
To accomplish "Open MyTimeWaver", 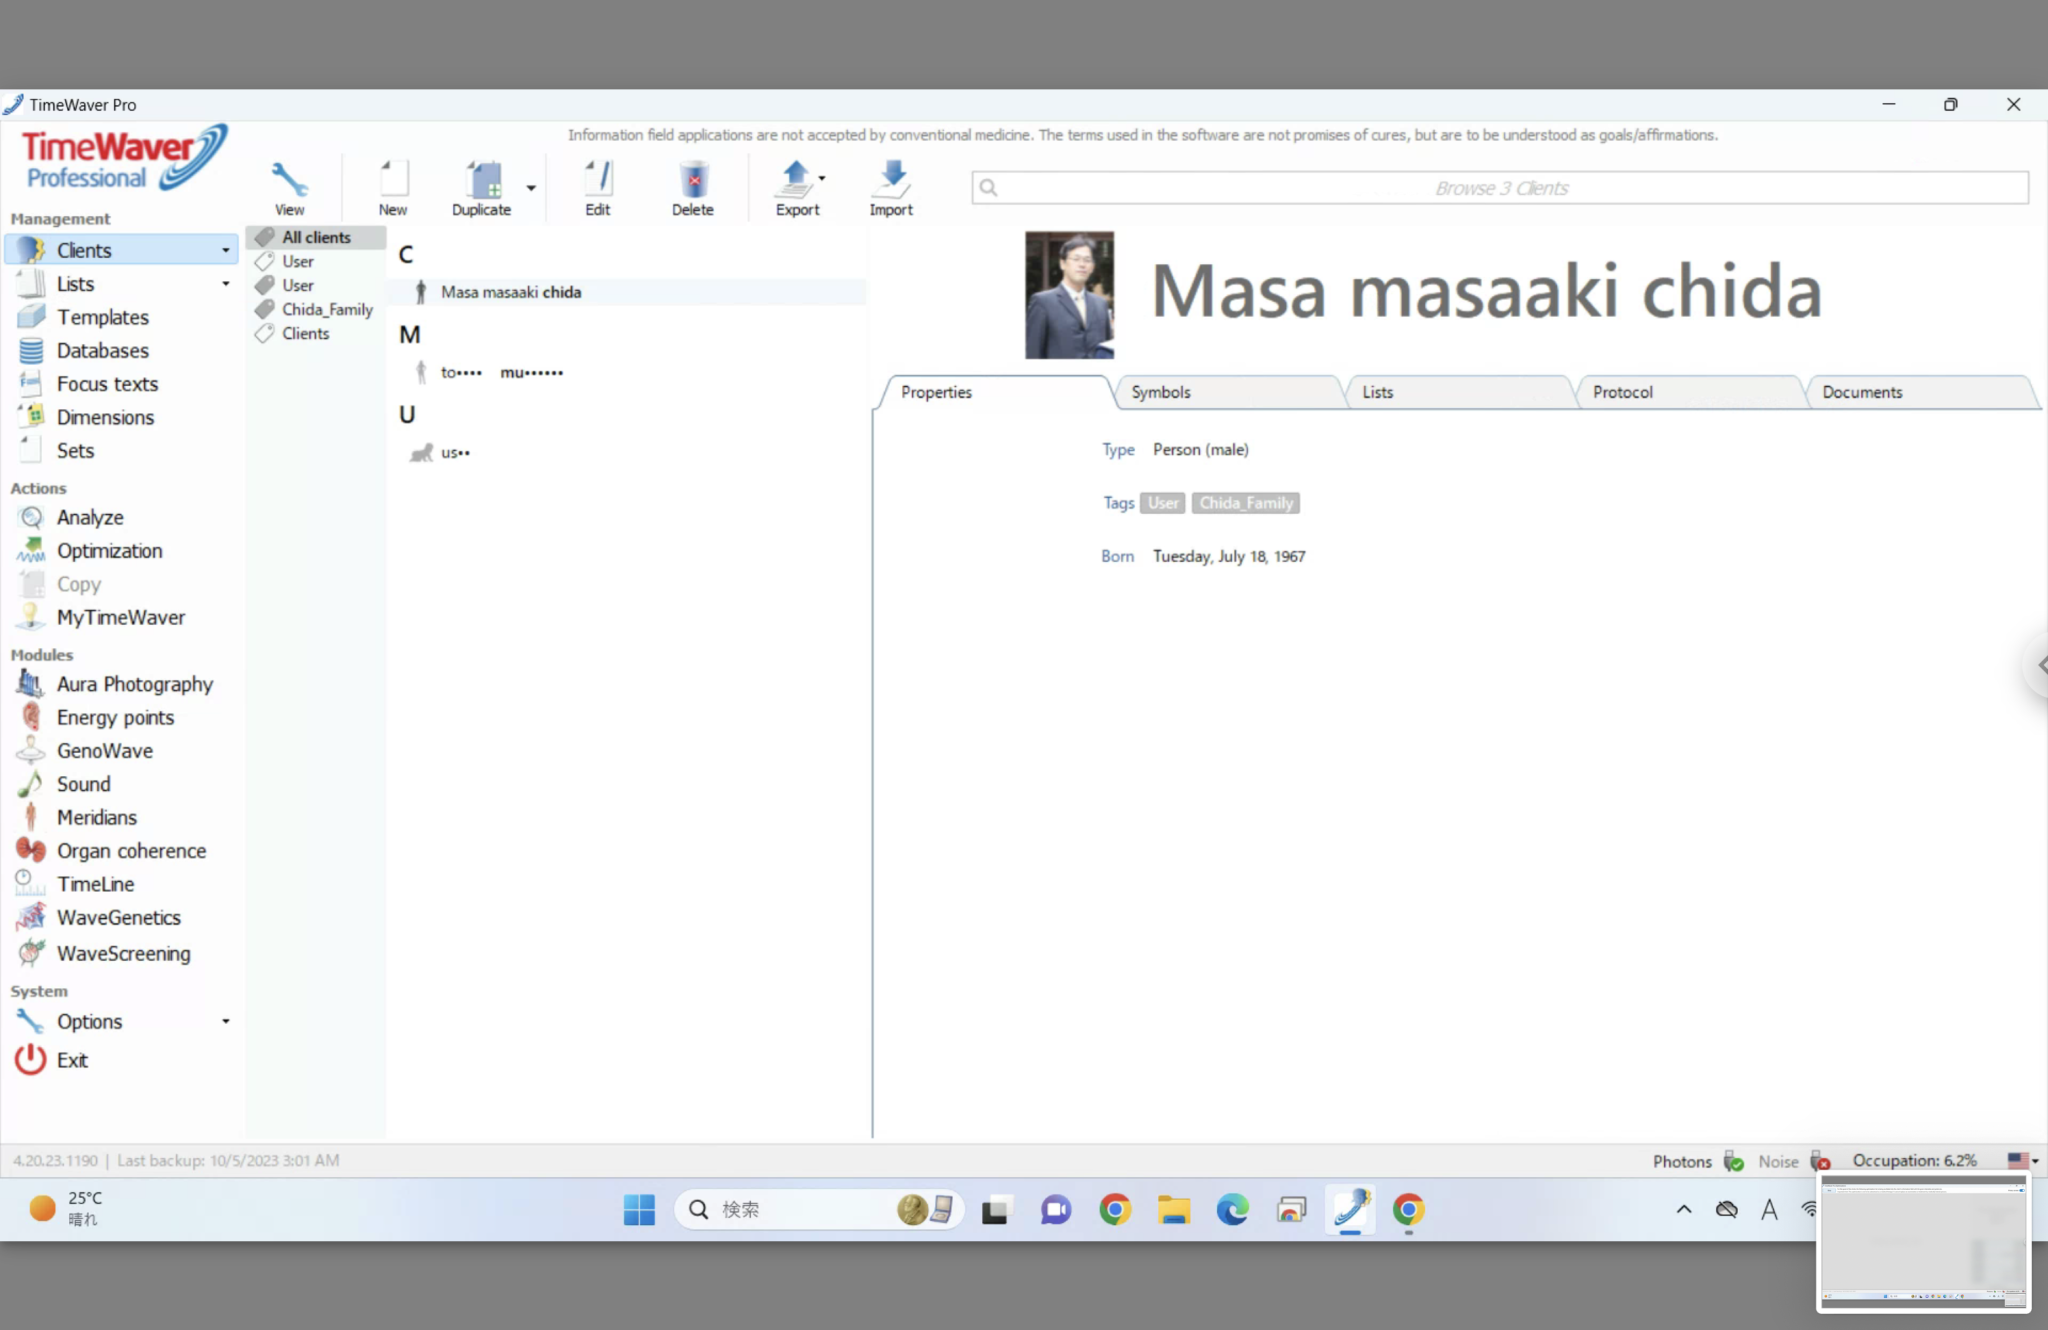I will (120, 617).
